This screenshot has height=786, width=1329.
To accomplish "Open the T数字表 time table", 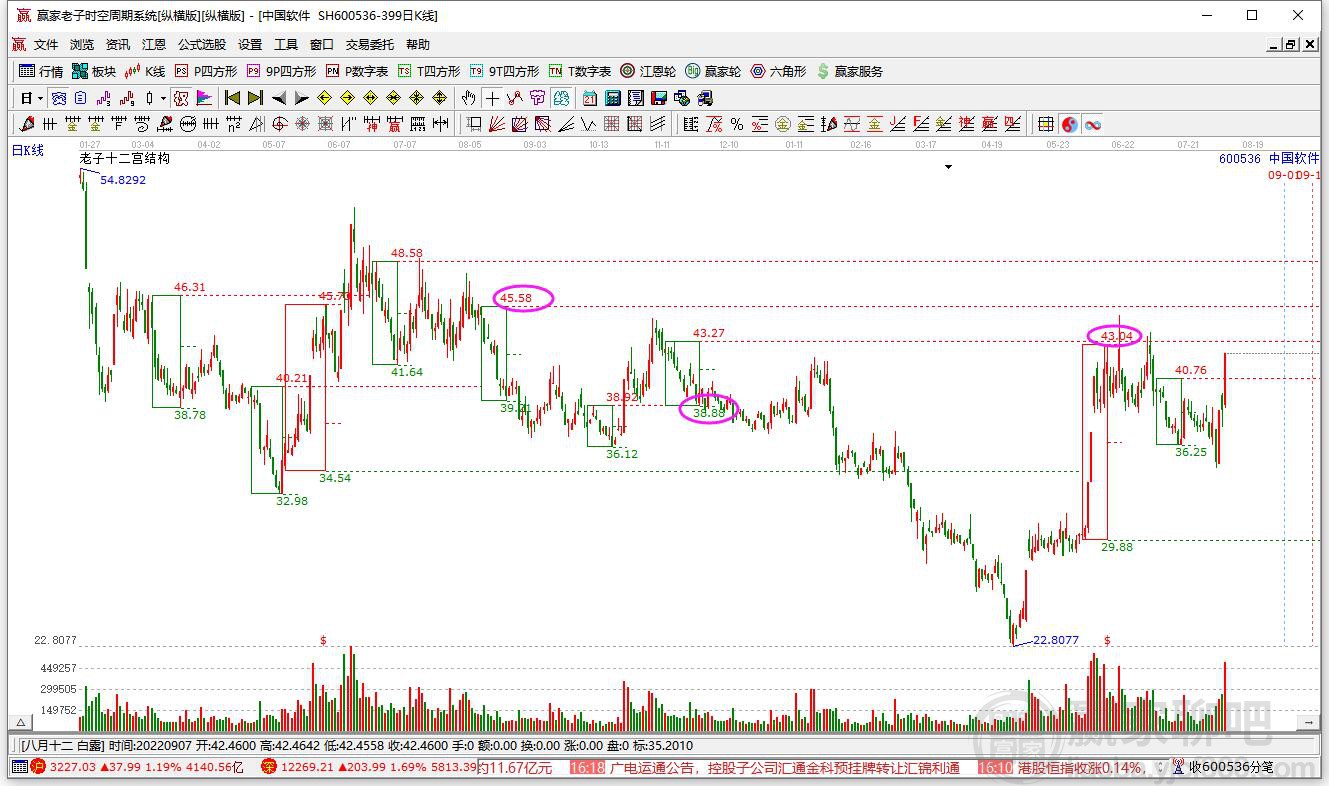I will (x=580, y=71).
